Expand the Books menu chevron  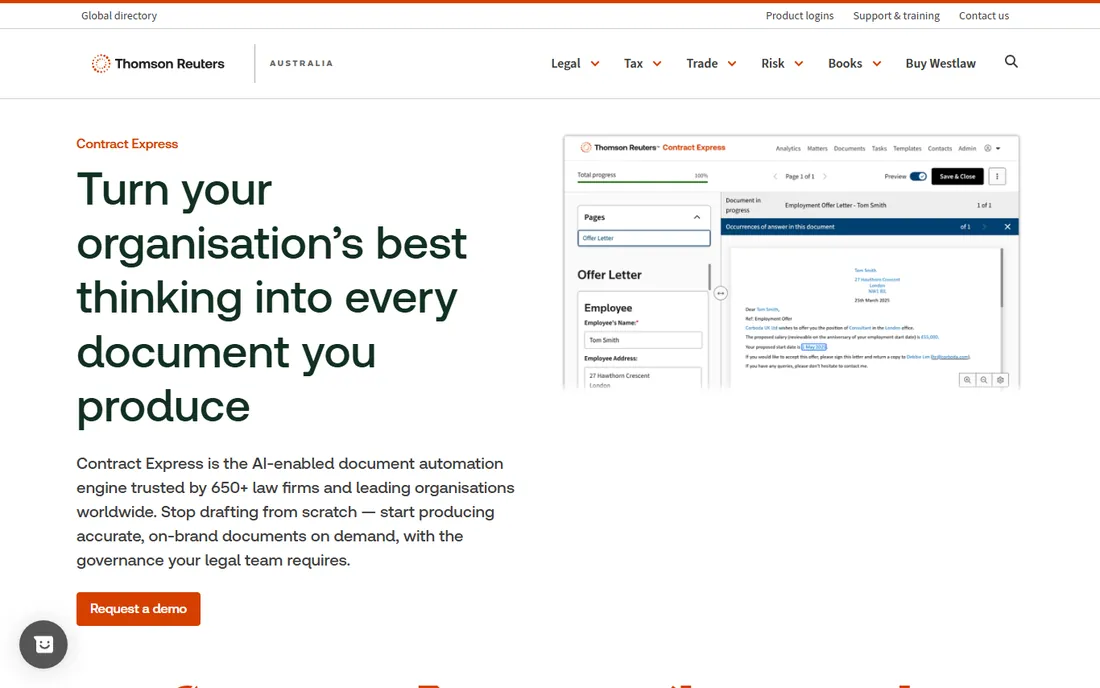(876, 64)
